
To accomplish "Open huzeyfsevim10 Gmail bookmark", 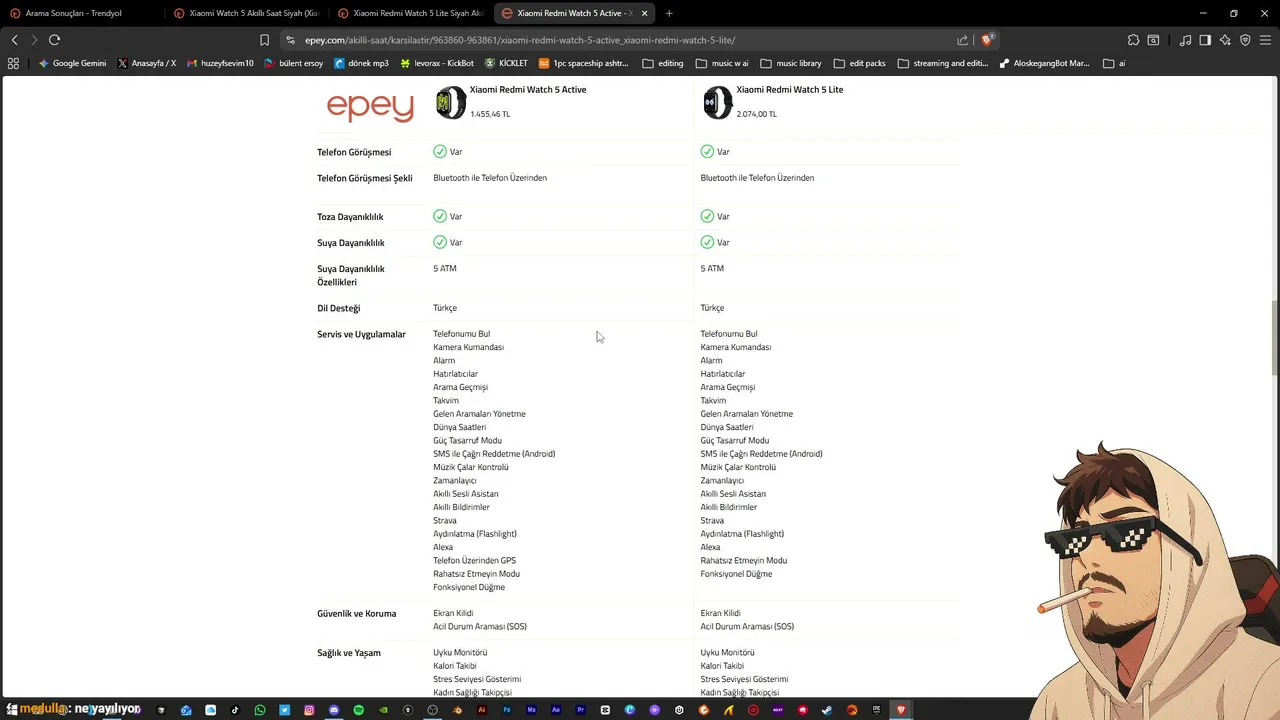I will pos(220,63).
